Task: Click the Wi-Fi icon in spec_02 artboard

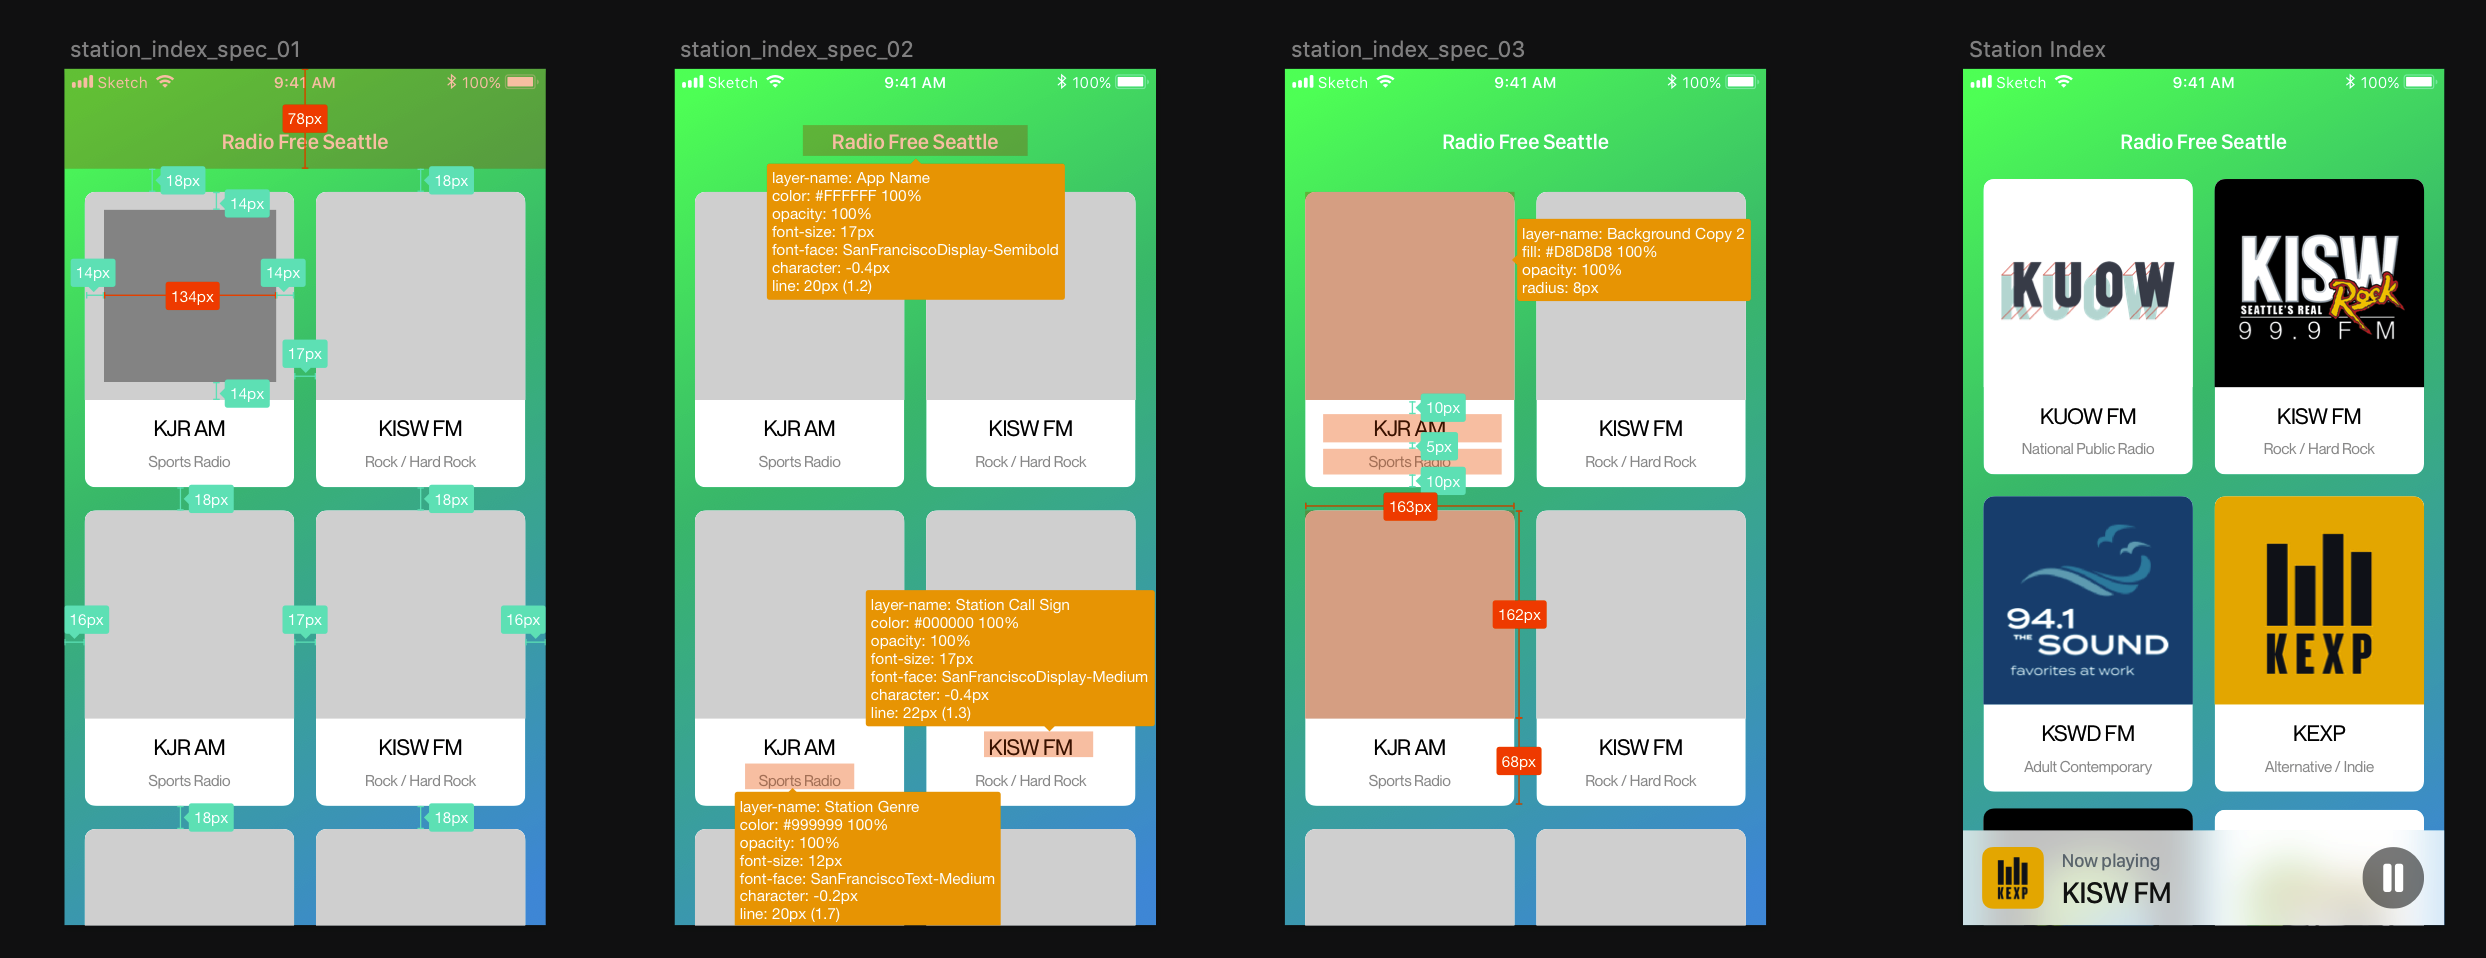Action: point(775,82)
